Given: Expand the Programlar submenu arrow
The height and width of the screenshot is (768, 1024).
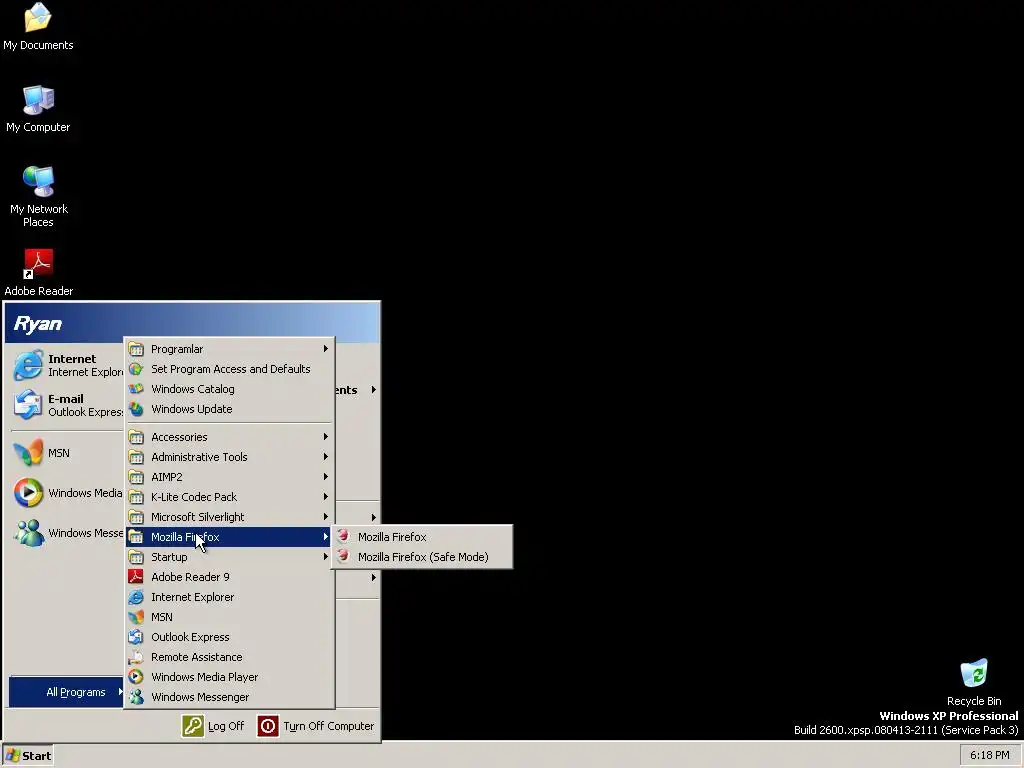Looking at the screenshot, I should (x=325, y=349).
